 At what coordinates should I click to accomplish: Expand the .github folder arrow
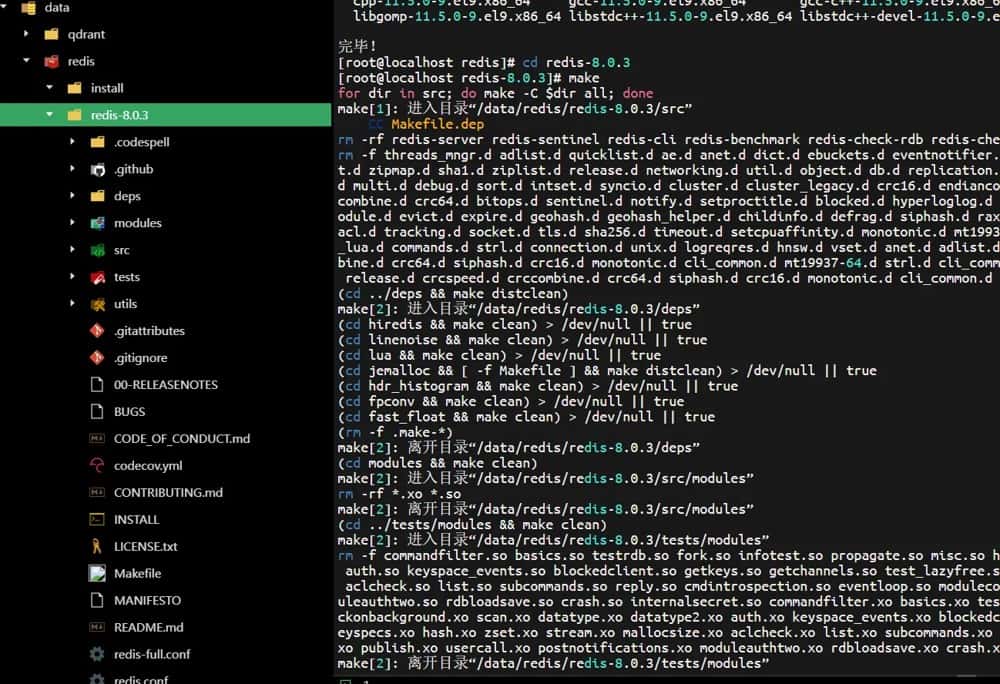tap(72, 168)
